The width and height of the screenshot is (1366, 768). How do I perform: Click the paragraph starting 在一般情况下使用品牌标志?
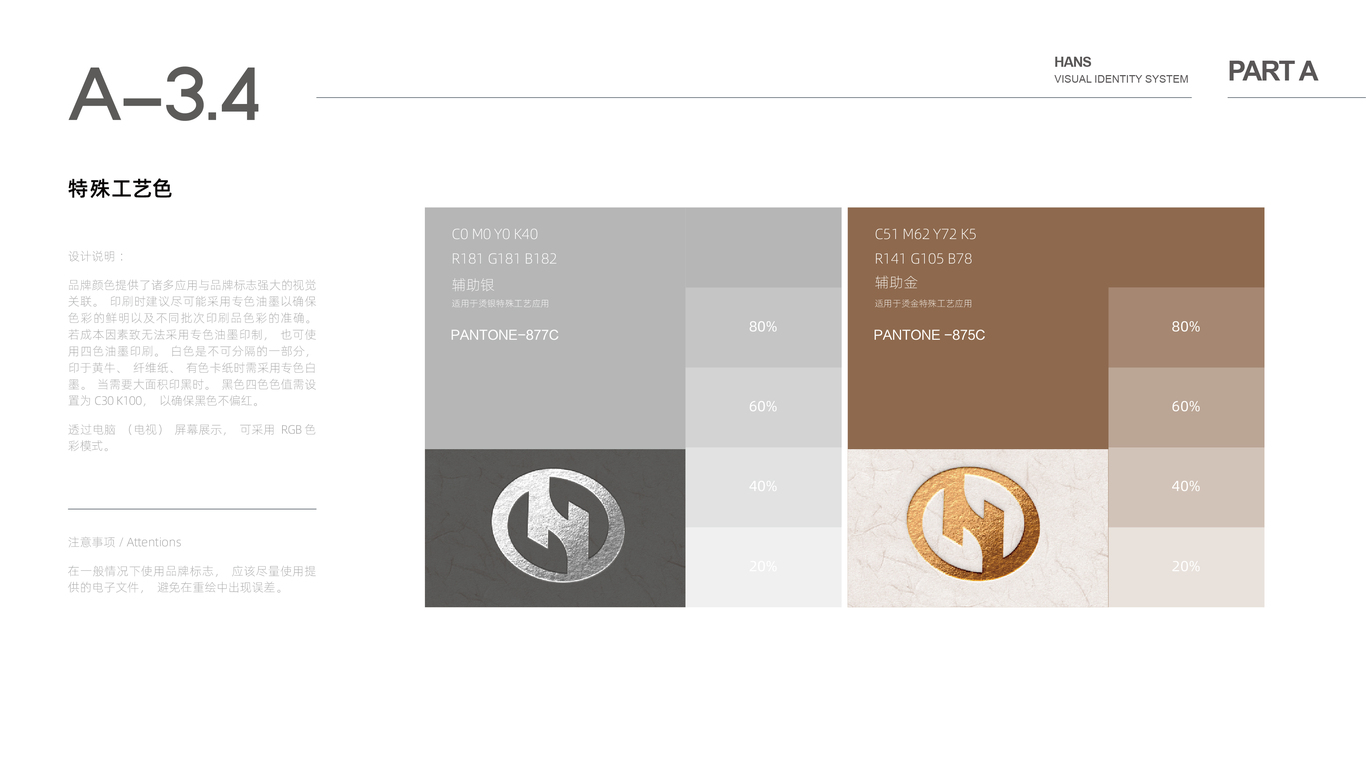192,579
